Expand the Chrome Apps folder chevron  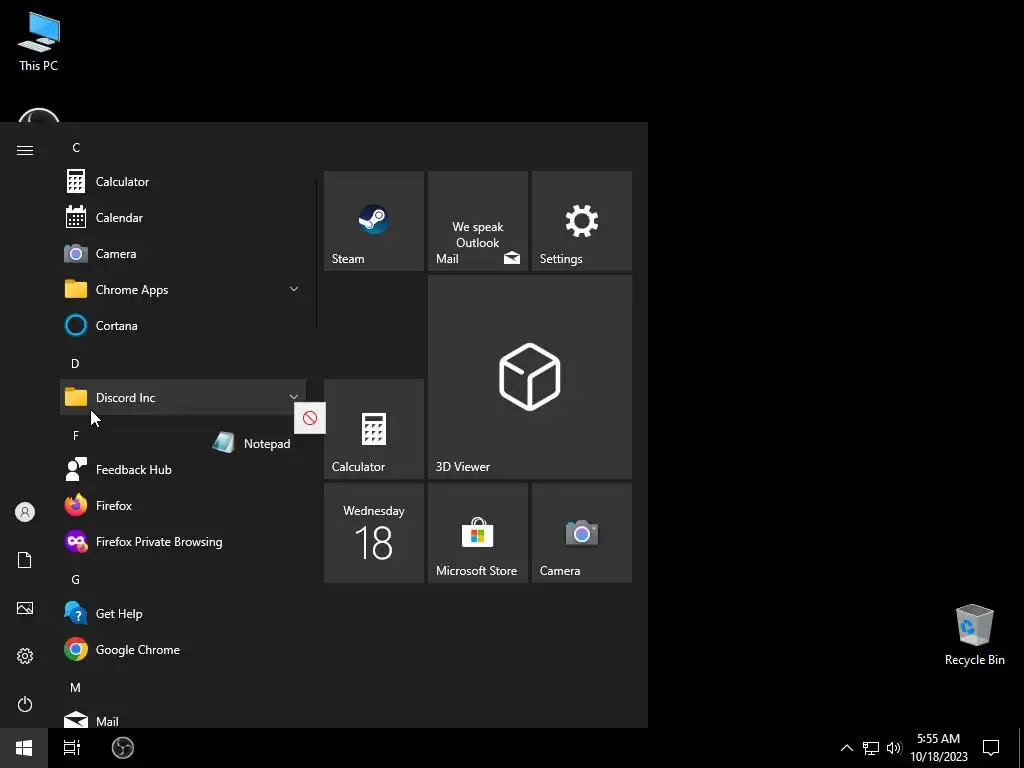point(294,289)
